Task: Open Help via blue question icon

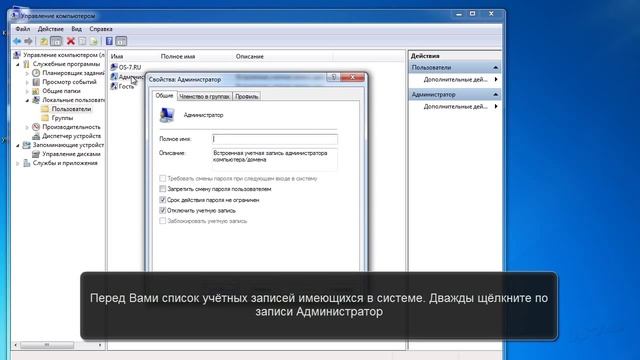Action: [109, 41]
